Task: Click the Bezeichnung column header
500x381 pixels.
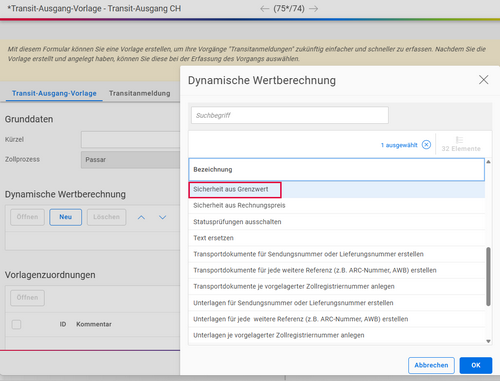Action: (337, 169)
